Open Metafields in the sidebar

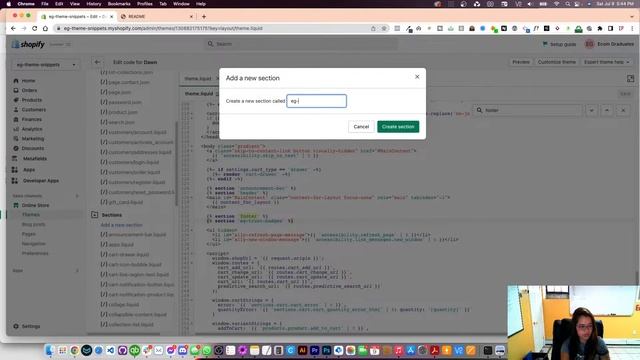tap(35, 158)
